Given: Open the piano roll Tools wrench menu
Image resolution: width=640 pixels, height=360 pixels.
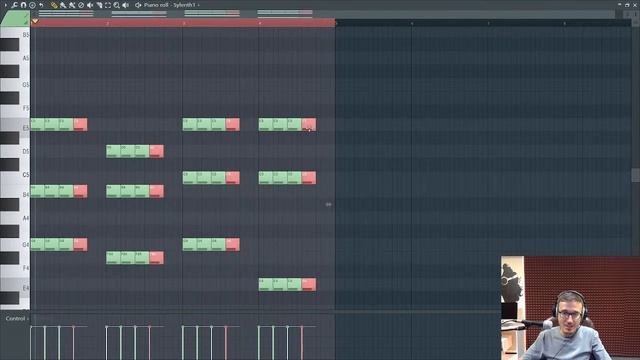Looking at the screenshot, I should click(x=14, y=5).
